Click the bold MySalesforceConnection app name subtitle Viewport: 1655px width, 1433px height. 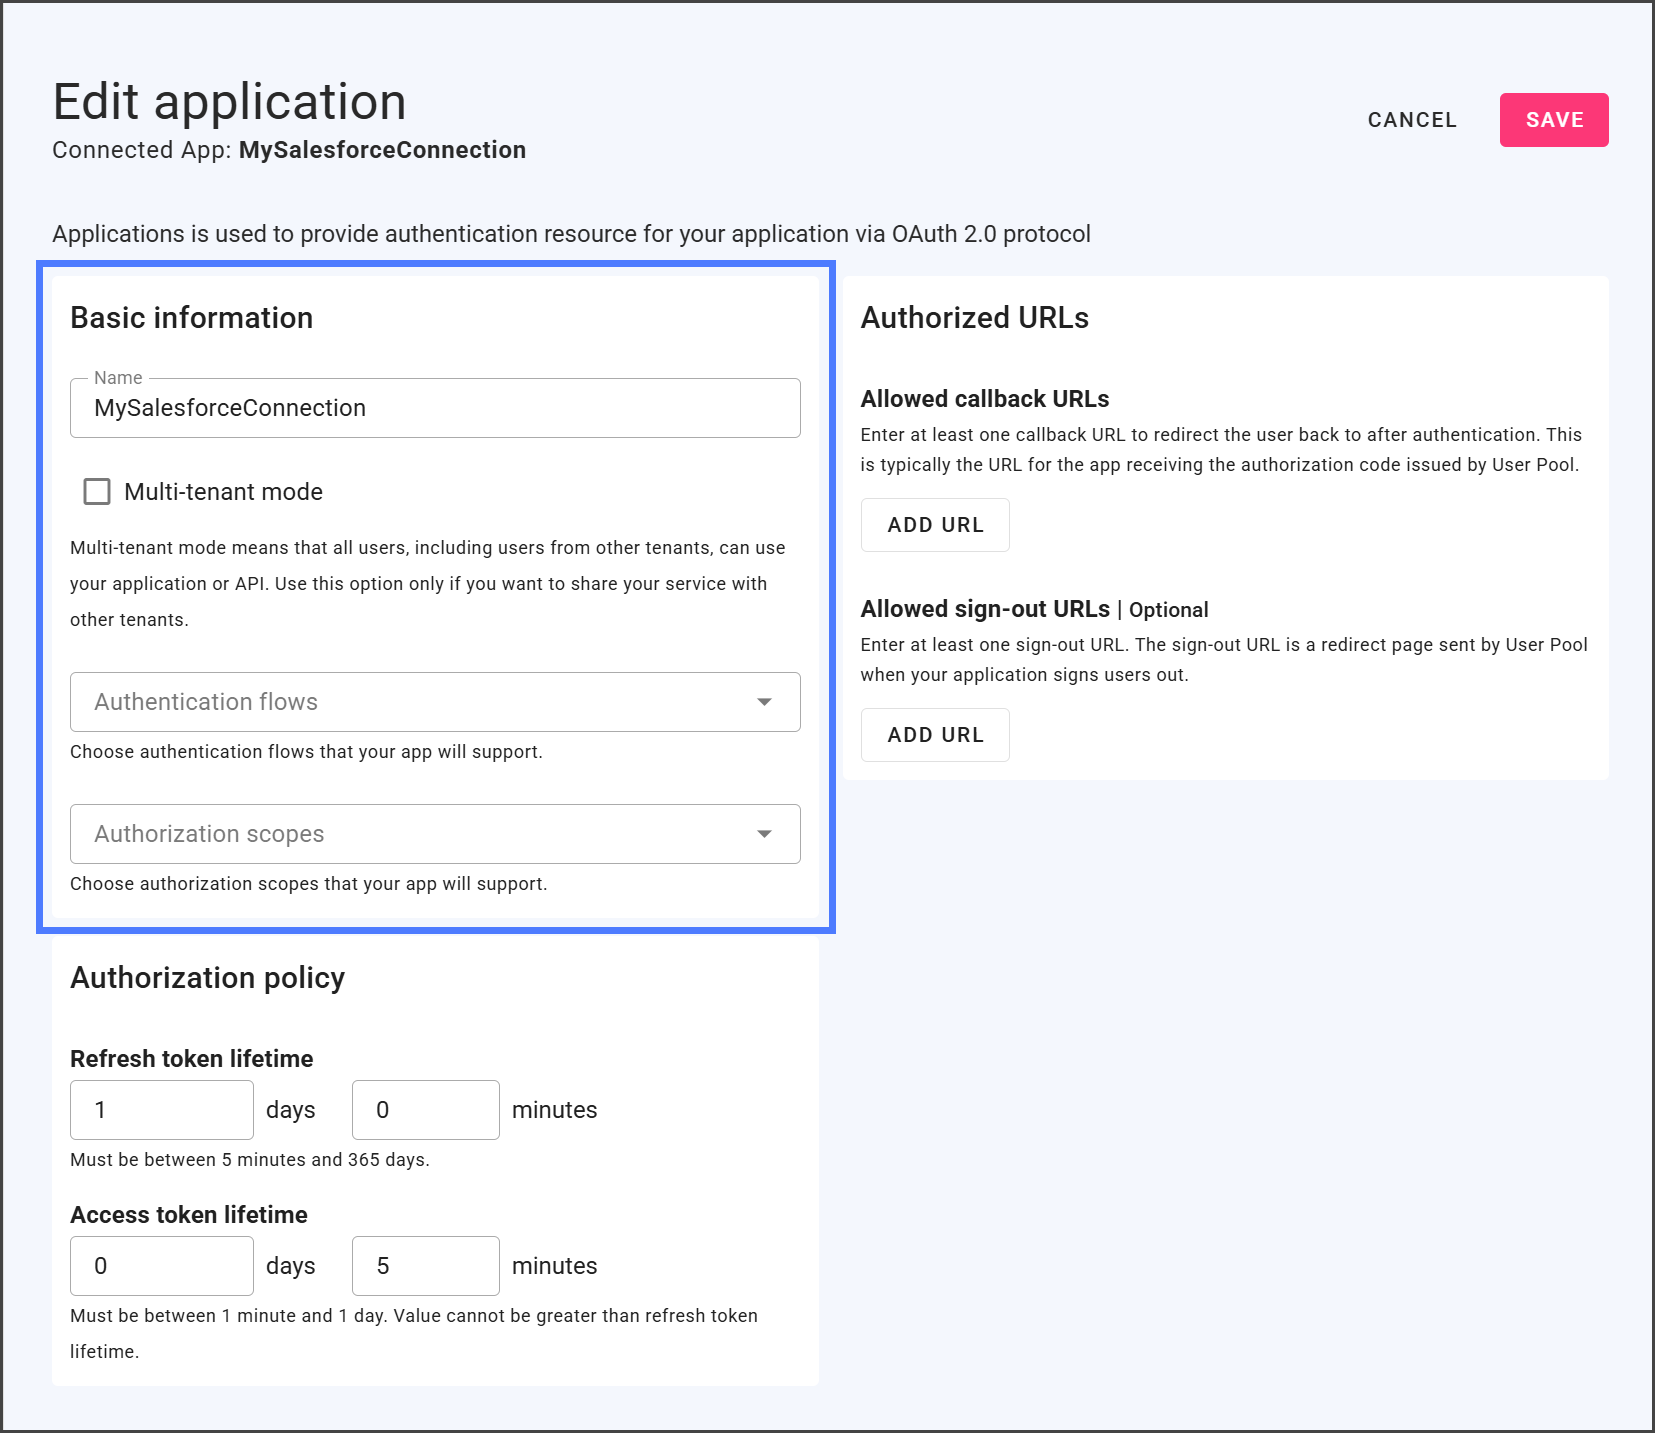click(382, 150)
